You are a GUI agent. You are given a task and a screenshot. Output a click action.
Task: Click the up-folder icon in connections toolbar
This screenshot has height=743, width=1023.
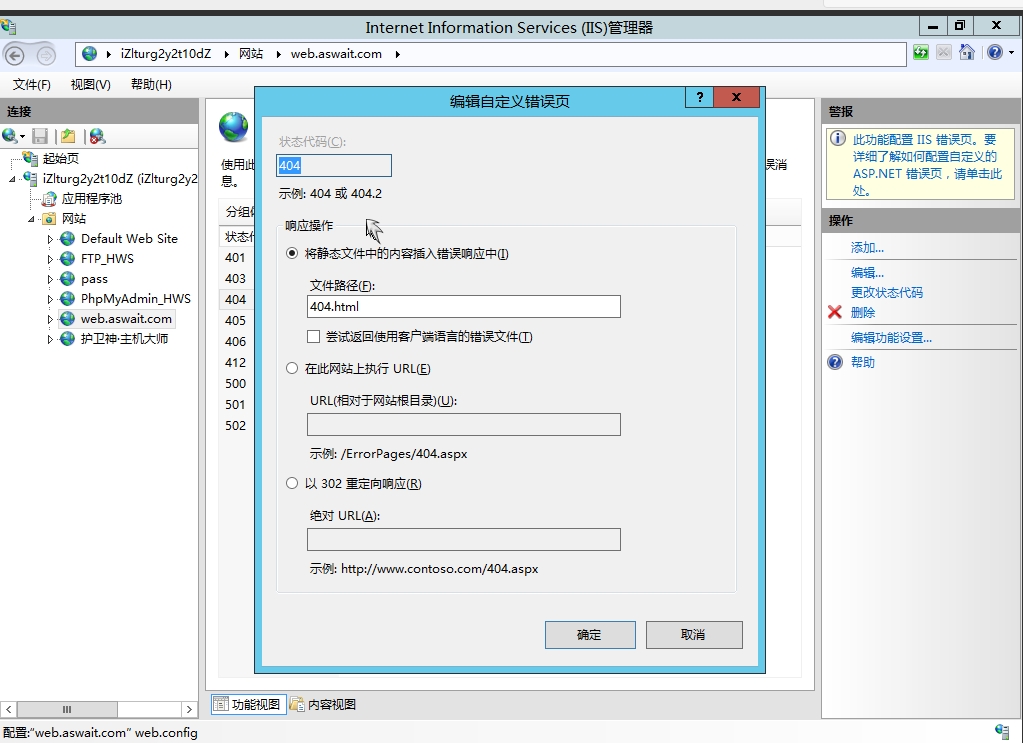point(68,136)
